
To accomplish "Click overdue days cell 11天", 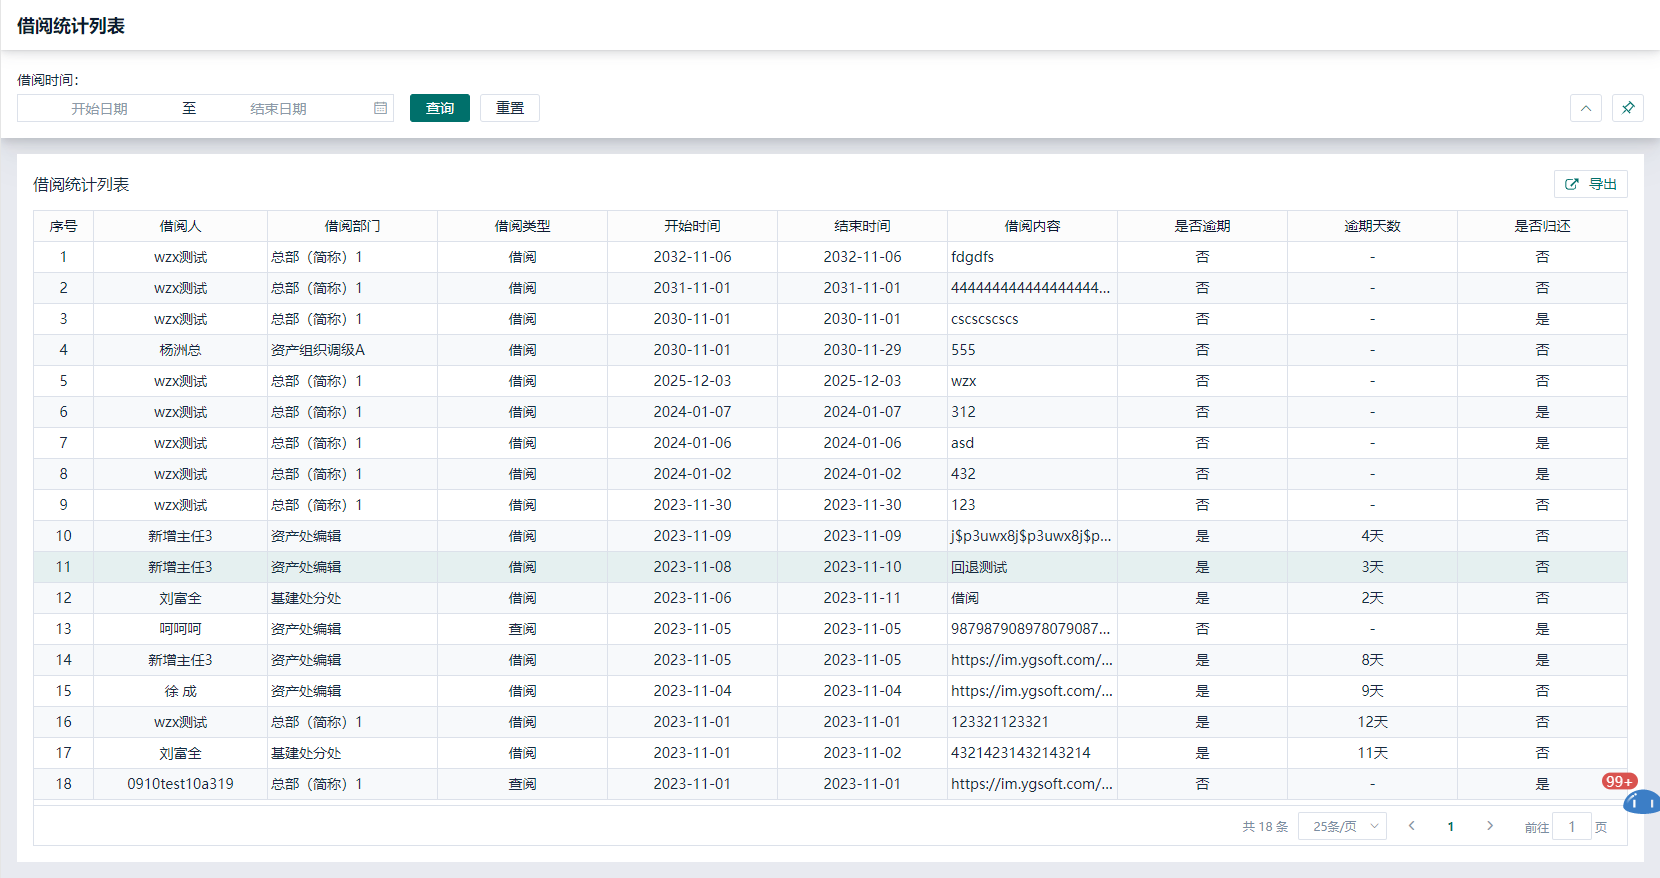I will (1372, 753).
